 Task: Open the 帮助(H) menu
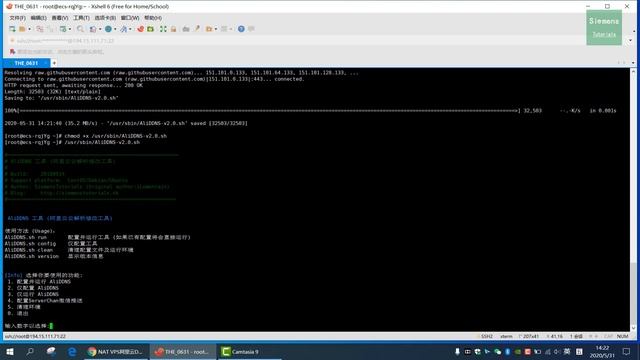pyautogui.click(x=153, y=18)
